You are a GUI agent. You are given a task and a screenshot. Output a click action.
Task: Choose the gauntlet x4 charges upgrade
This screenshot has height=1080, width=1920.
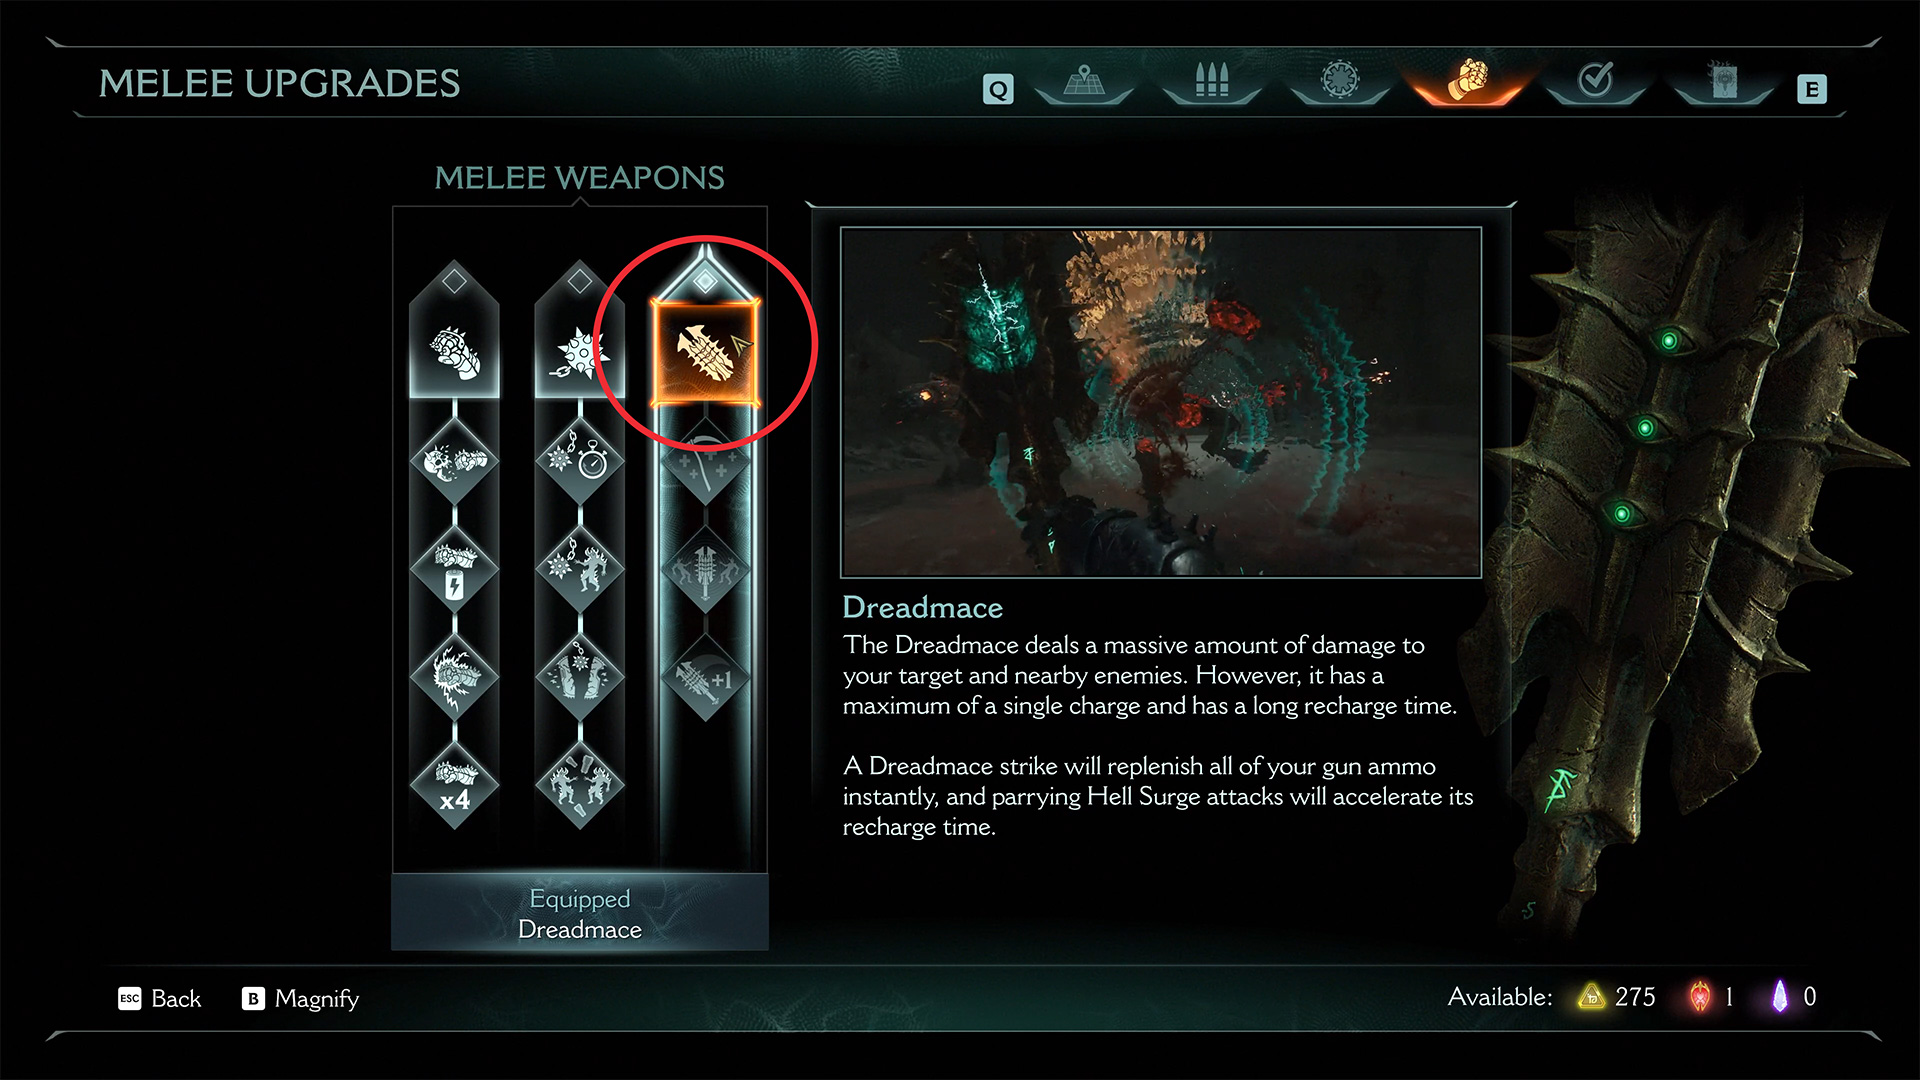click(x=455, y=786)
